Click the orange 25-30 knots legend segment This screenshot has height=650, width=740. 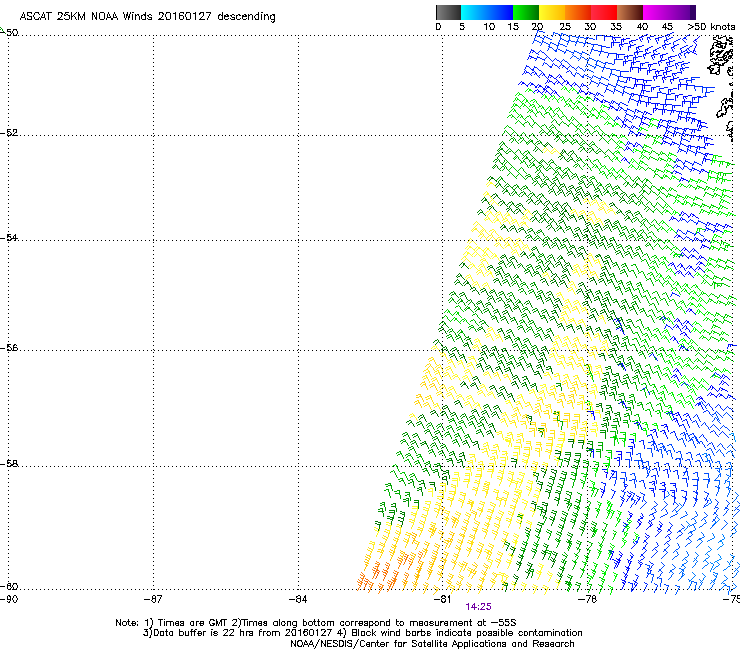pos(578,12)
